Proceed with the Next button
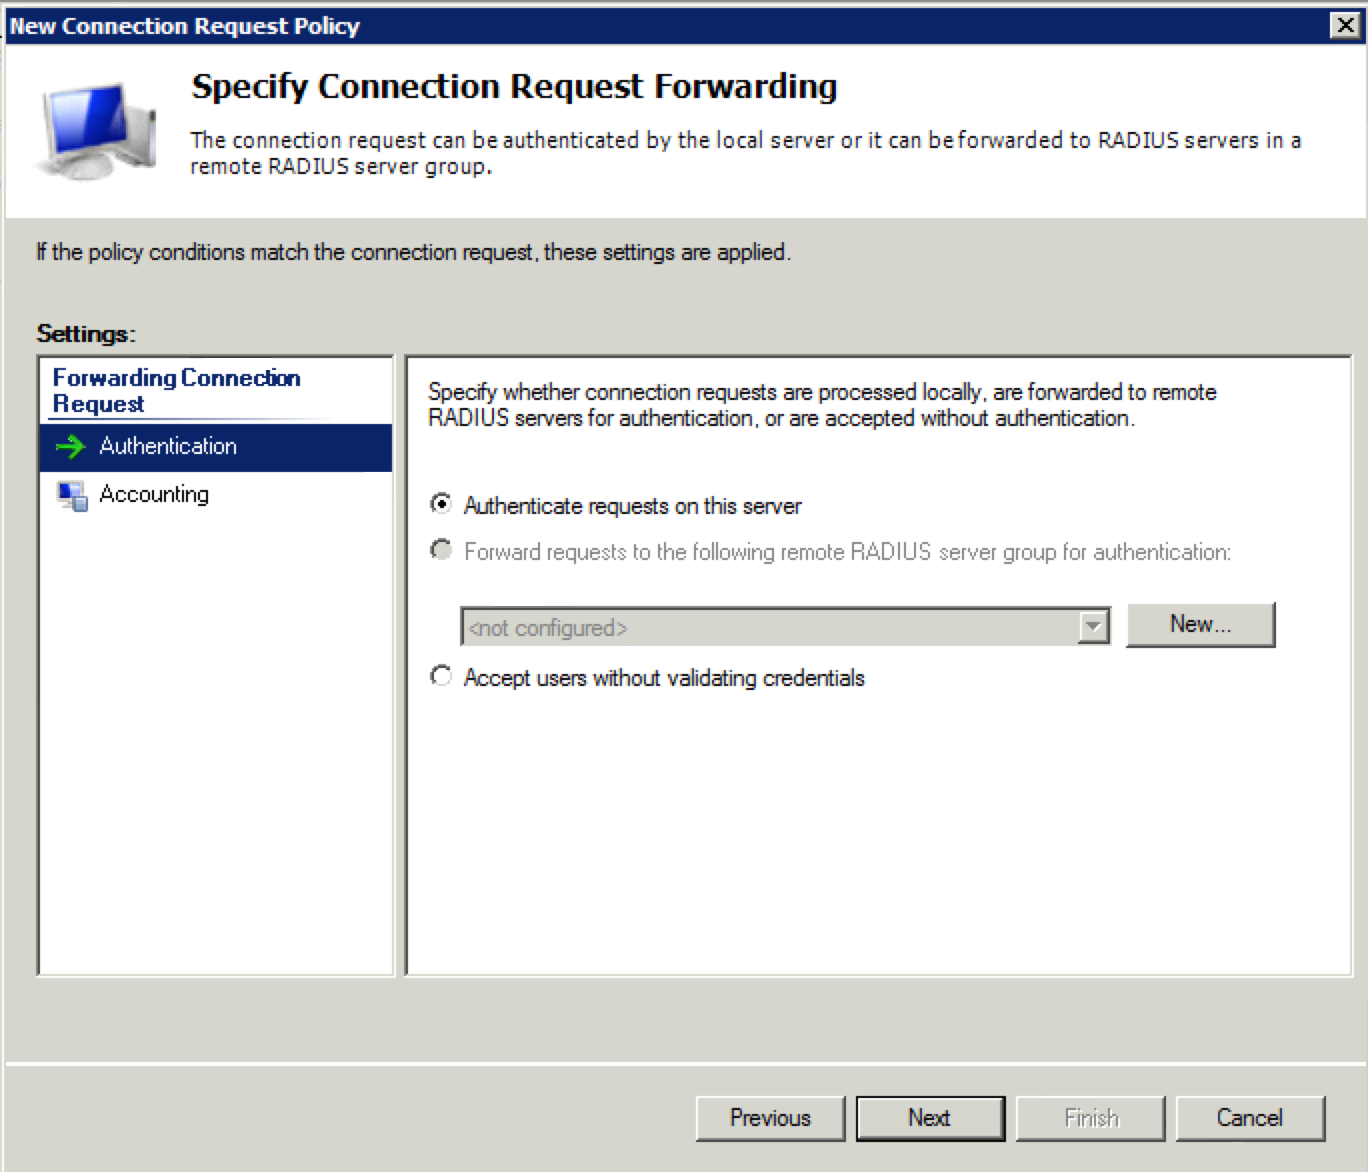The width and height of the screenshot is (1368, 1172). (930, 1118)
